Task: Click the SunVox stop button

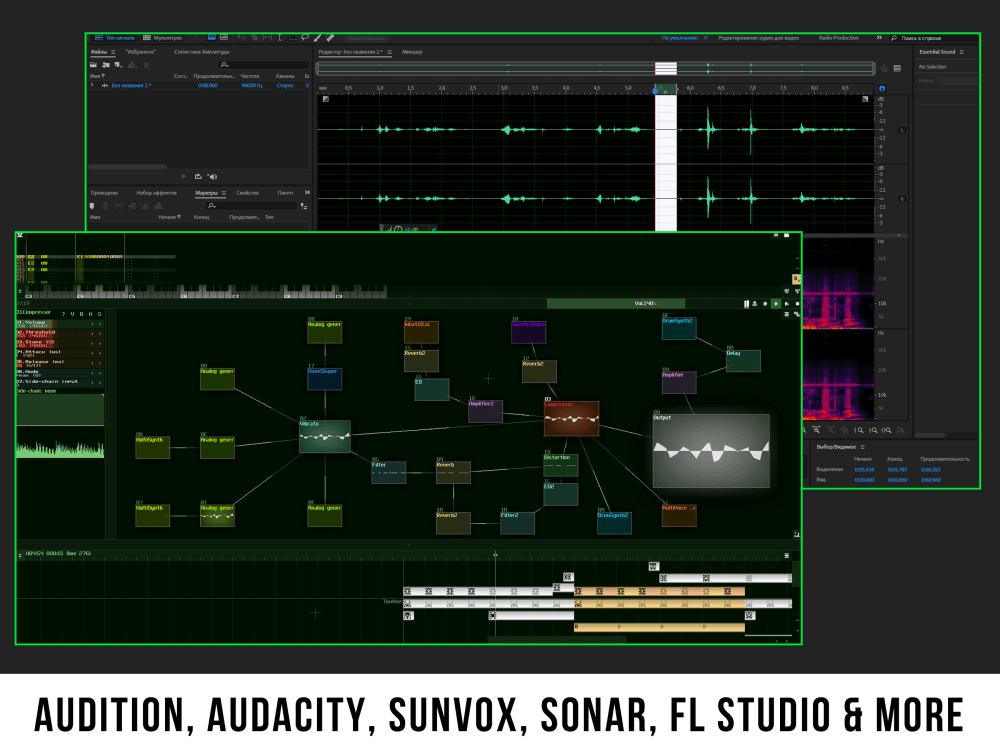Action: [797, 304]
